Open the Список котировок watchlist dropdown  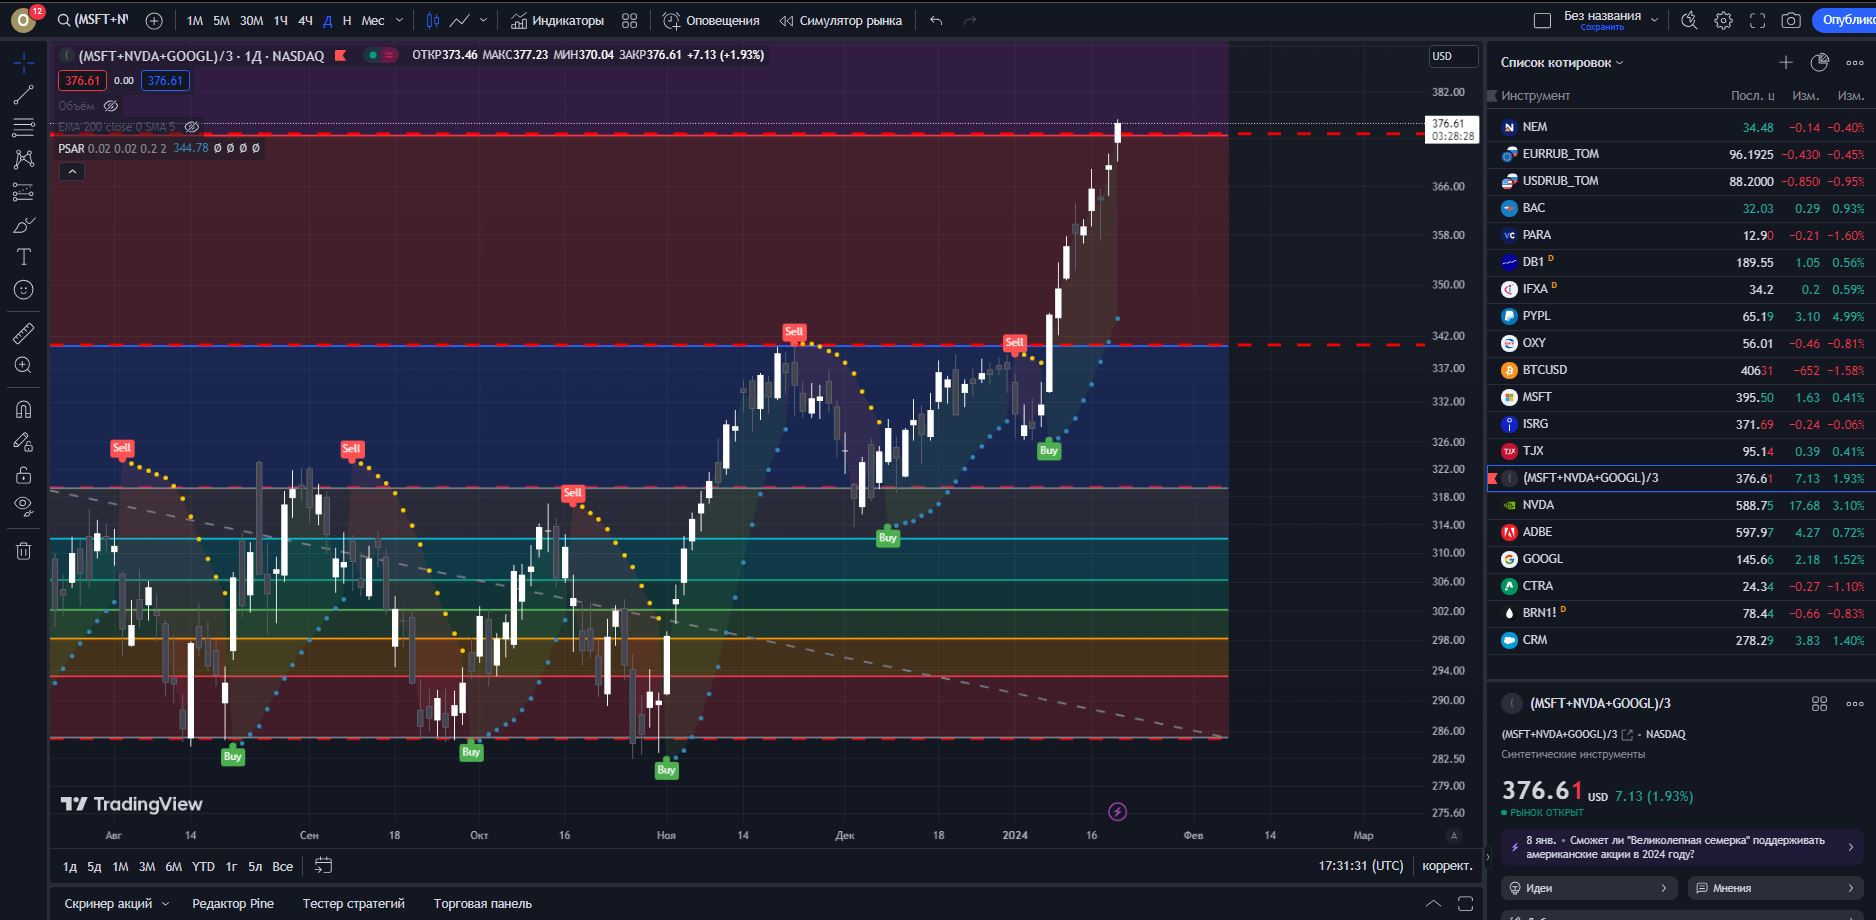tap(1562, 62)
